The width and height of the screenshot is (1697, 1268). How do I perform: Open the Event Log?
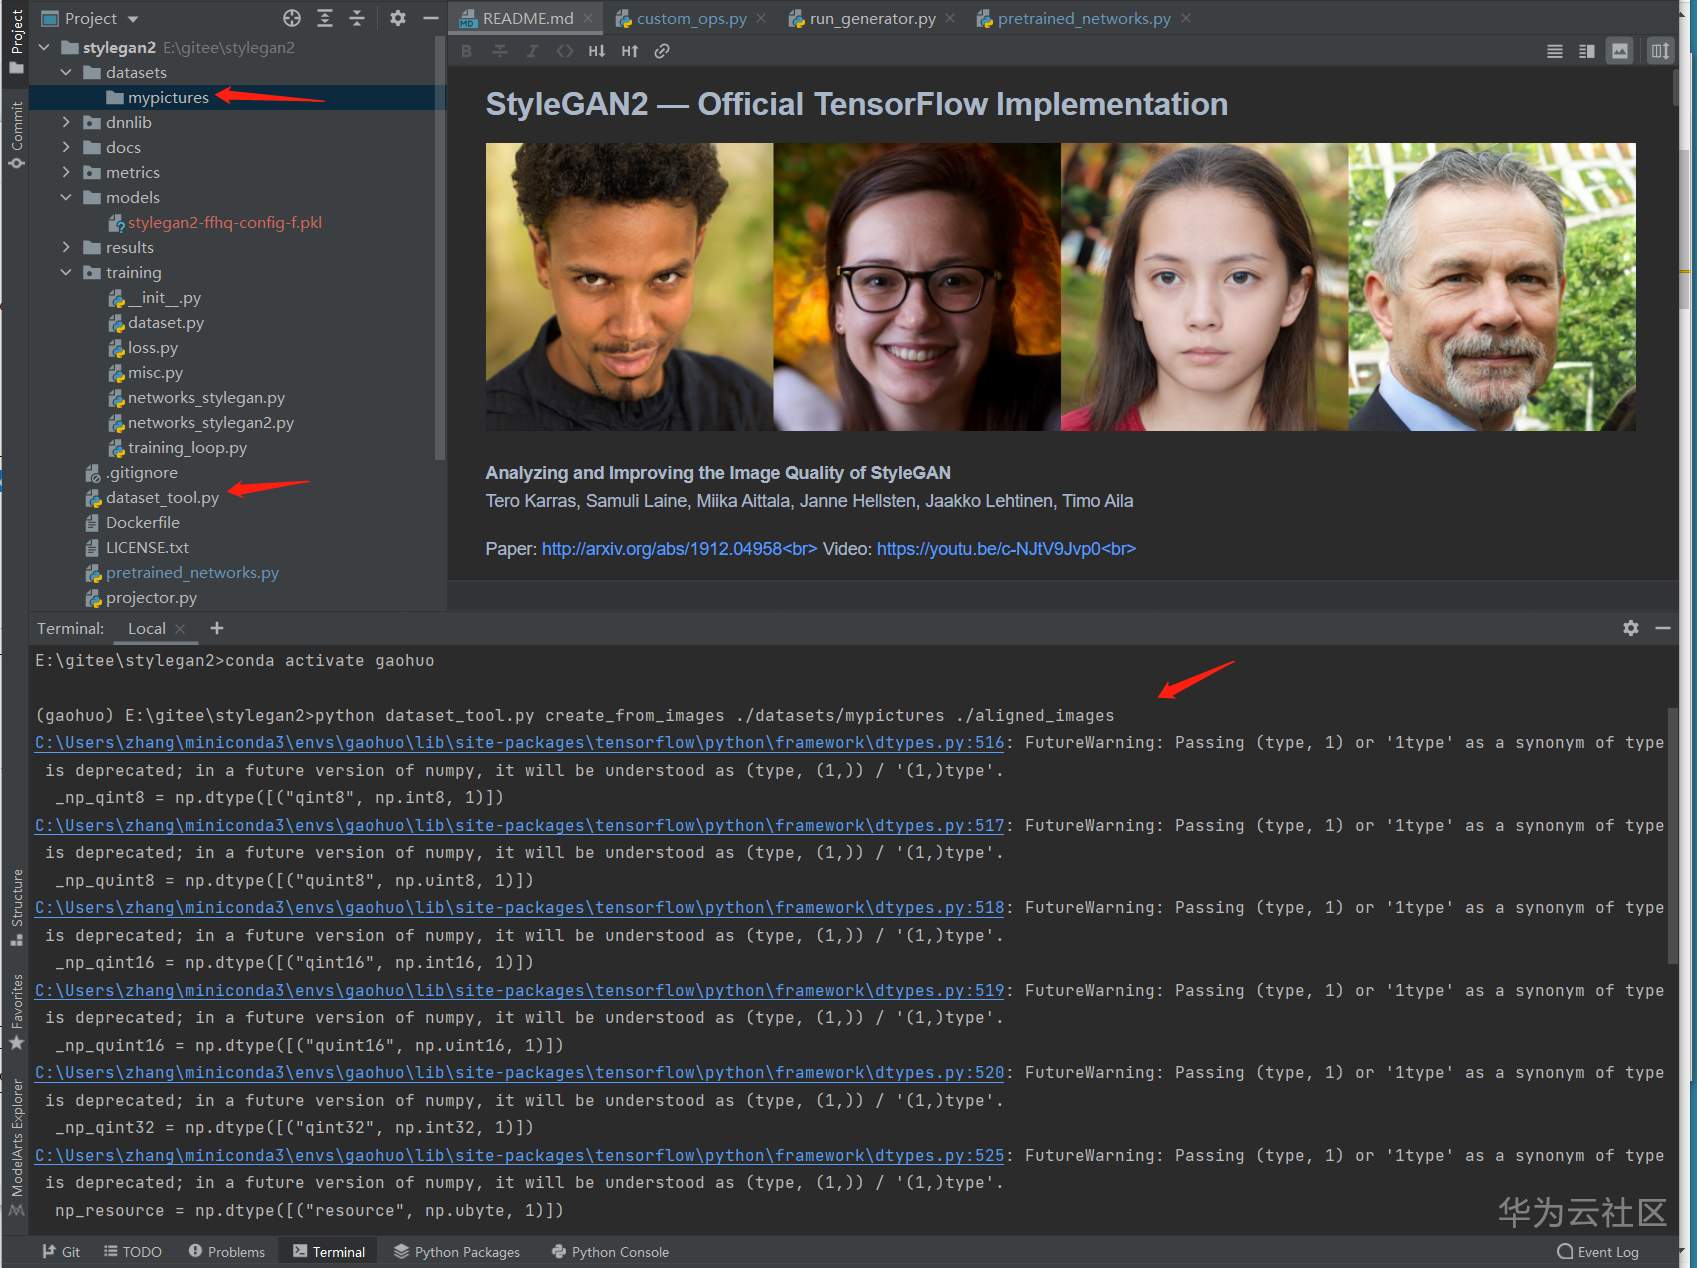coord(1598,1252)
